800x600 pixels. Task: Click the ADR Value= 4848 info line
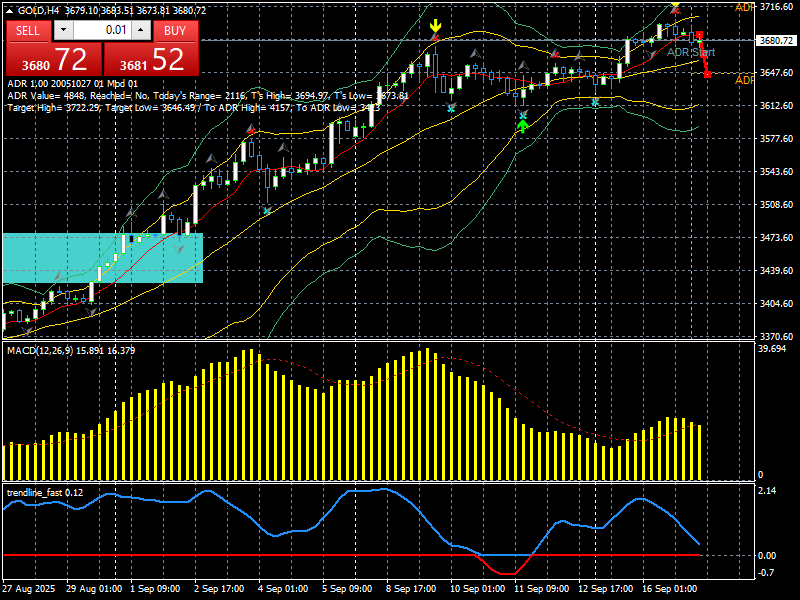pos(208,95)
